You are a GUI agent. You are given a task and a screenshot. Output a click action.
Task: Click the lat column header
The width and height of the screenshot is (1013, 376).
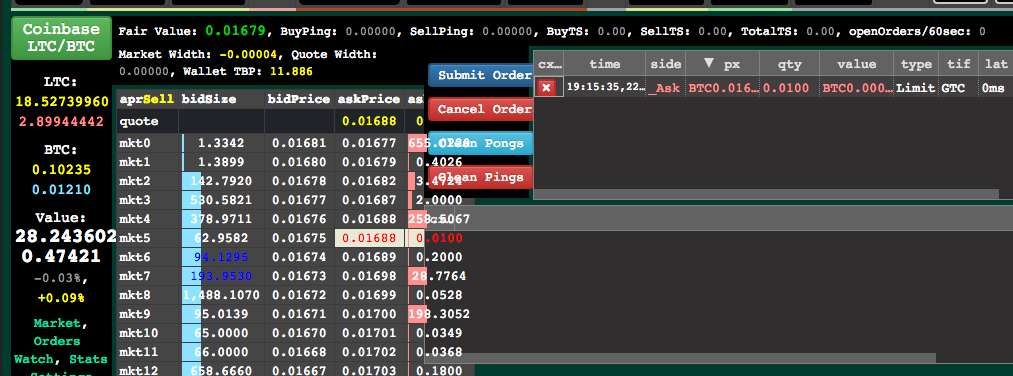pyautogui.click(x=996, y=64)
